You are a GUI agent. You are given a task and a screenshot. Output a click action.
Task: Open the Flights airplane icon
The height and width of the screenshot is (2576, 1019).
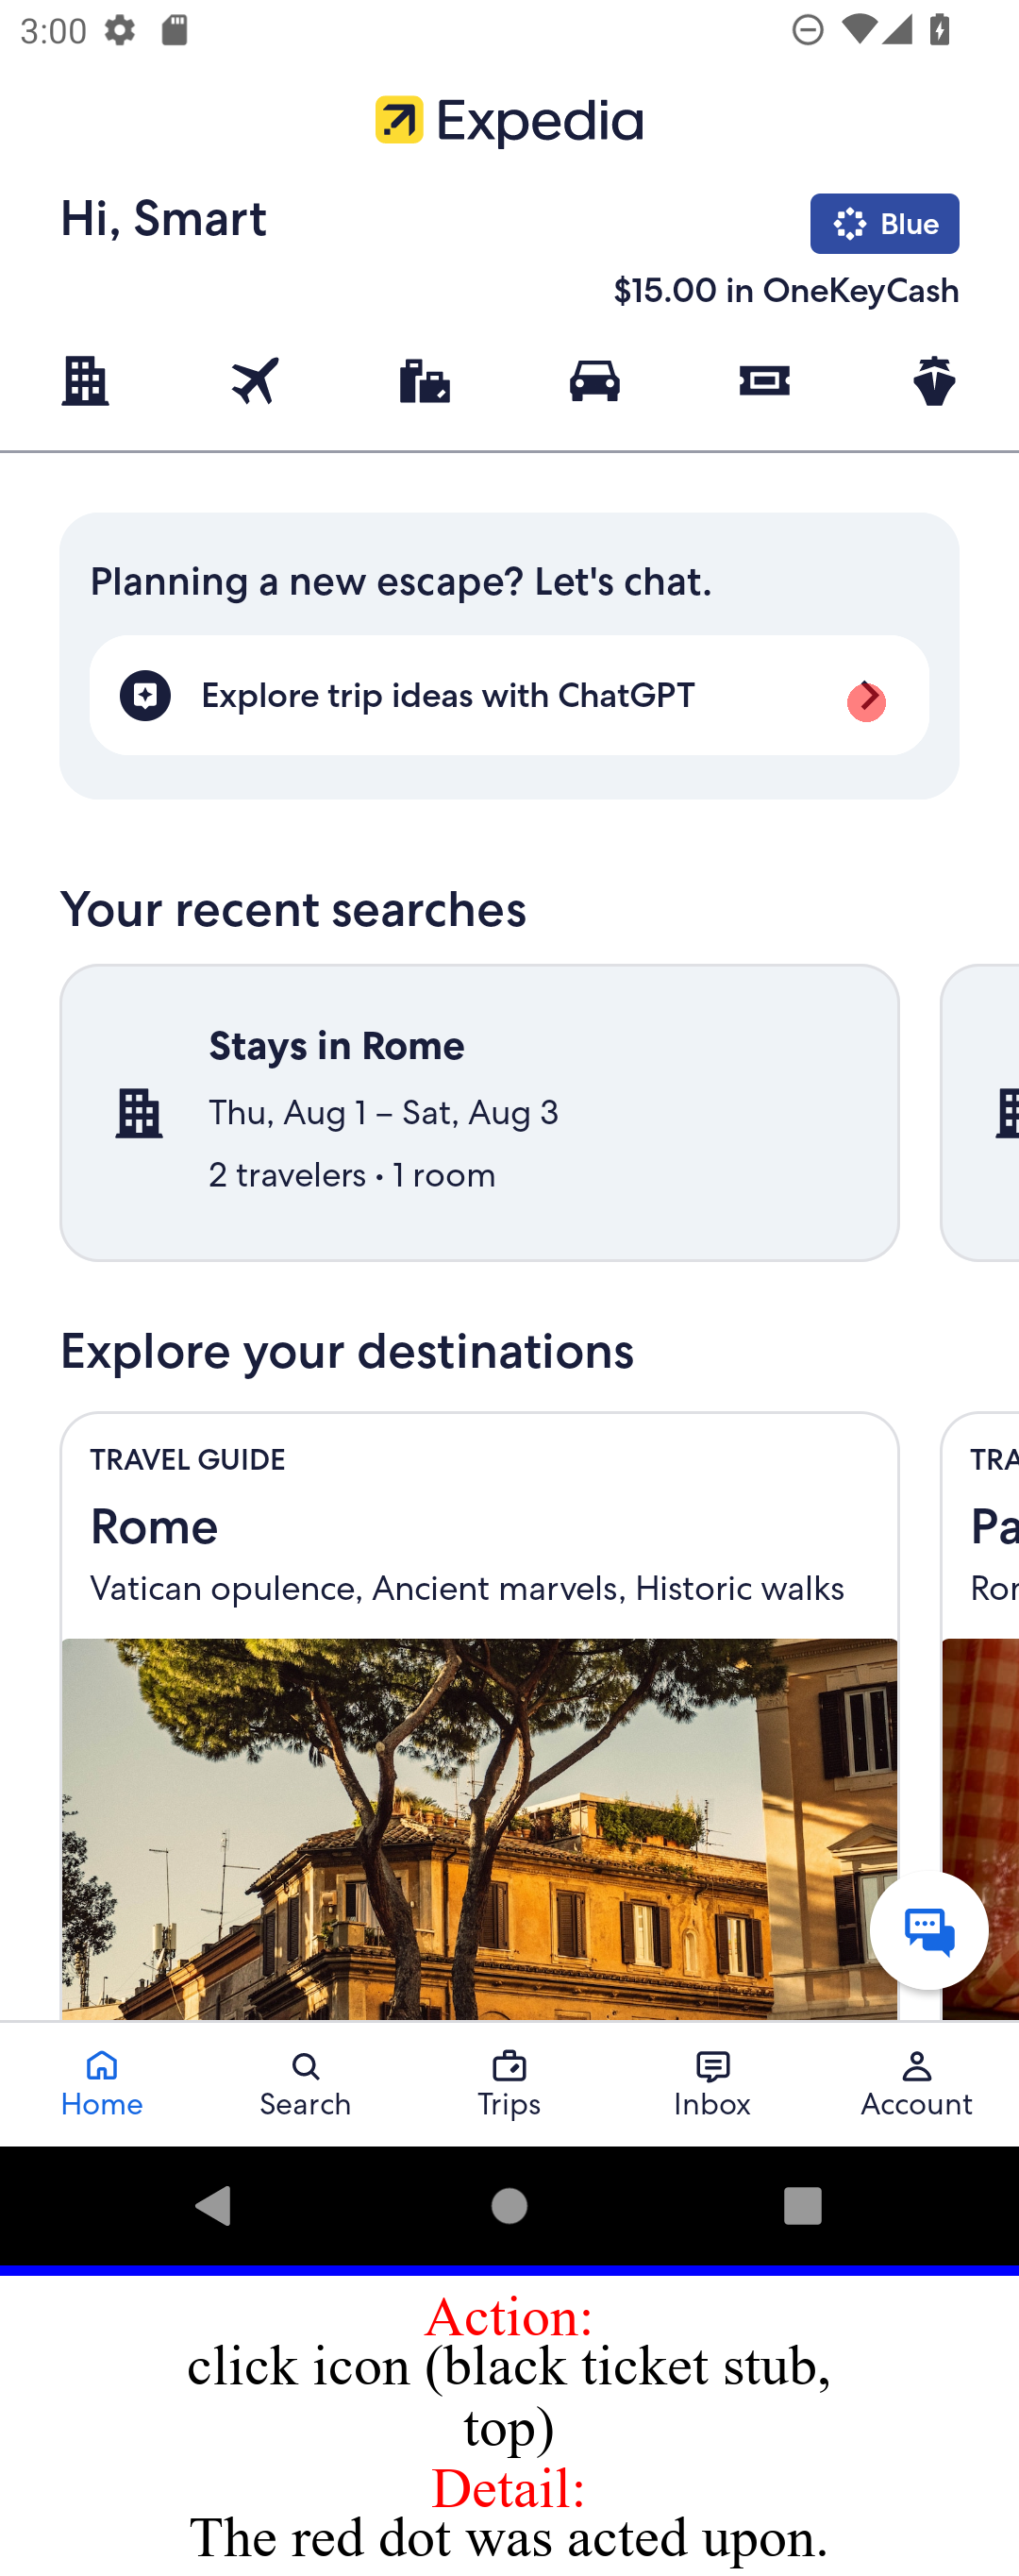pos(255,381)
